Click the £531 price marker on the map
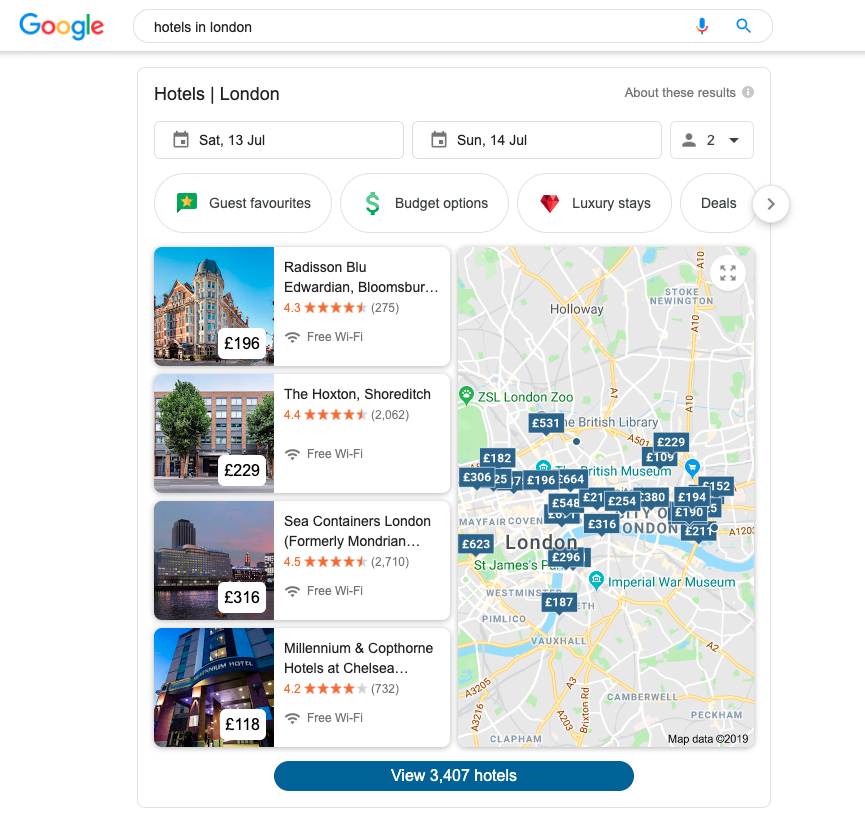Viewport: 865px width, 817px height. point(546,424)
